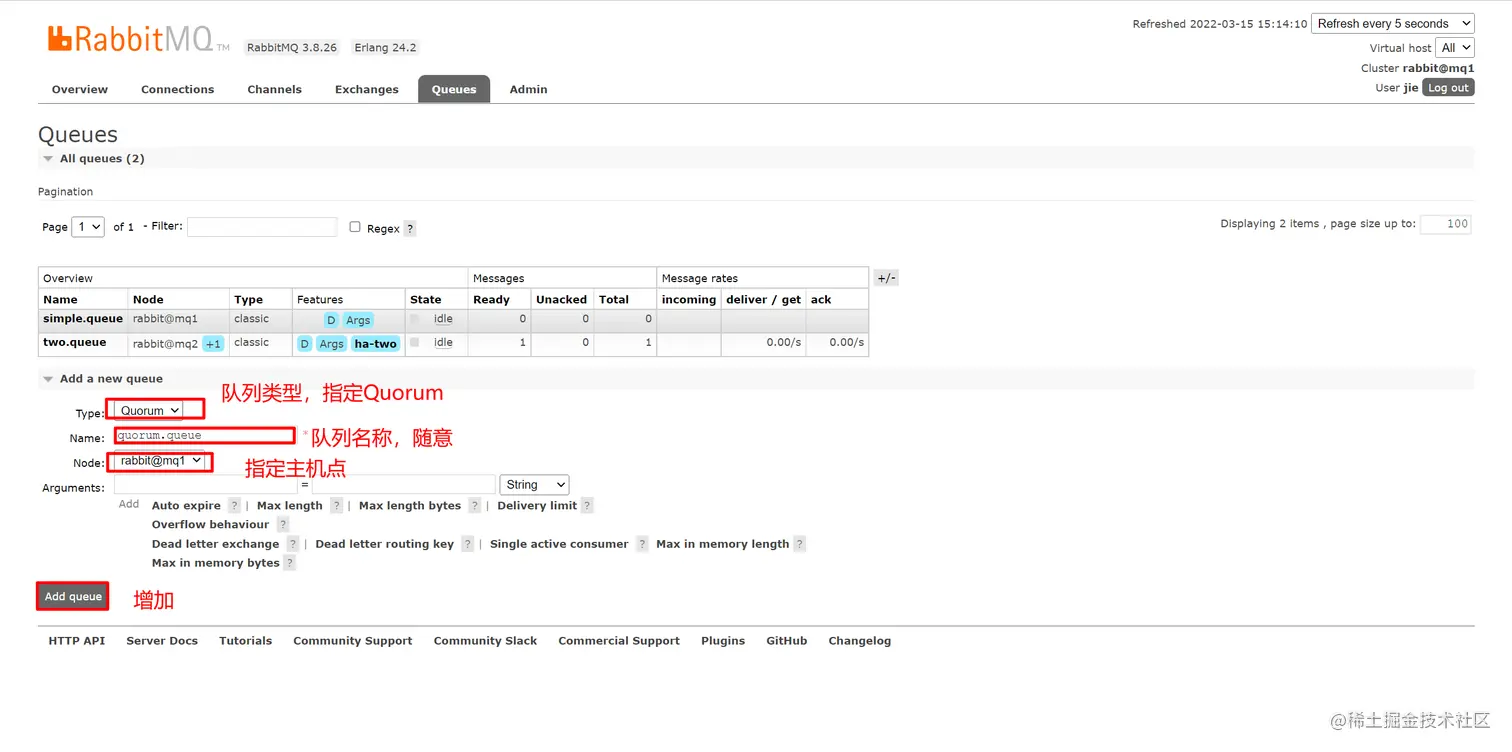Open the Community Slack link
The image size is (1512, 752).
coord(486,641)
